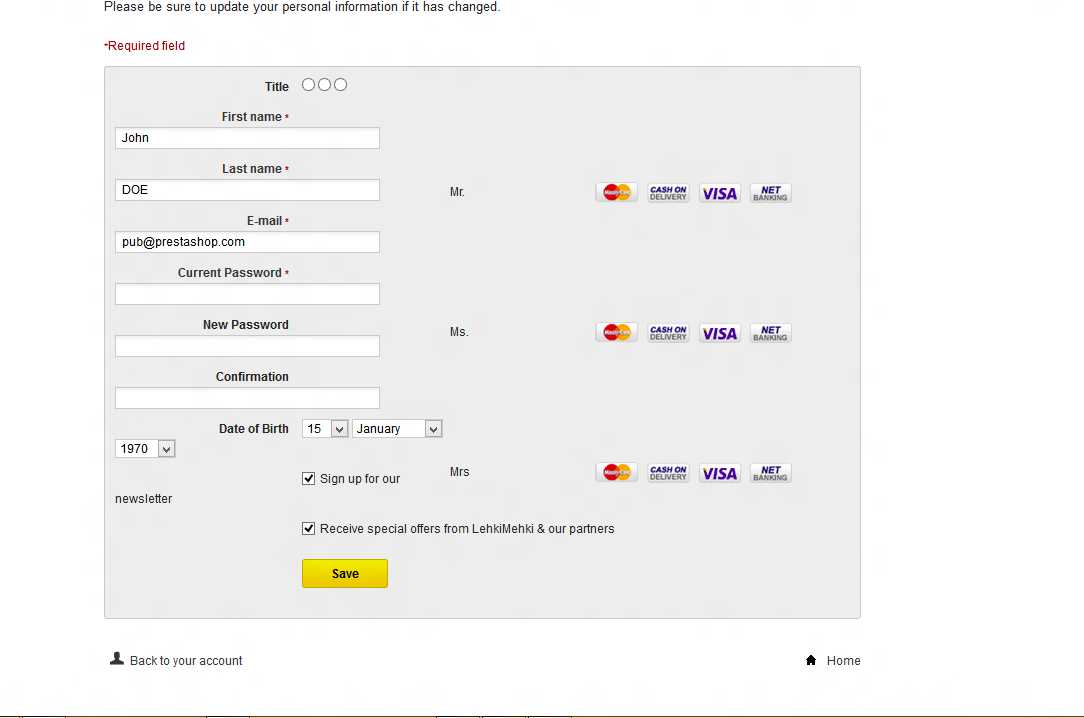
Task: Click the Home house icon
Action: point(811,660)
